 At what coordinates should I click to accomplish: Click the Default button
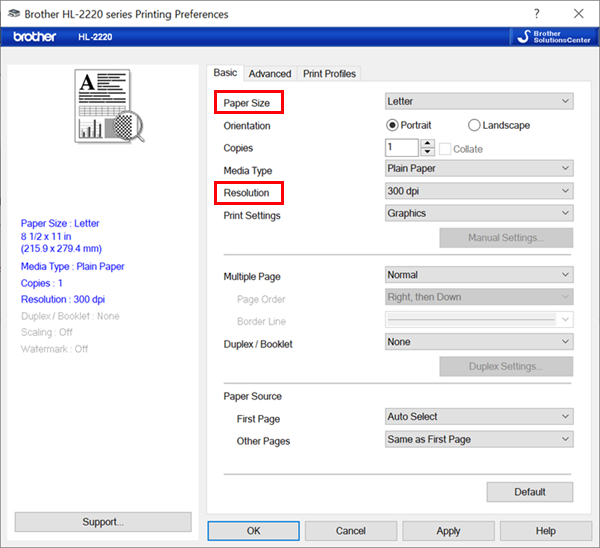pos(530,492)
